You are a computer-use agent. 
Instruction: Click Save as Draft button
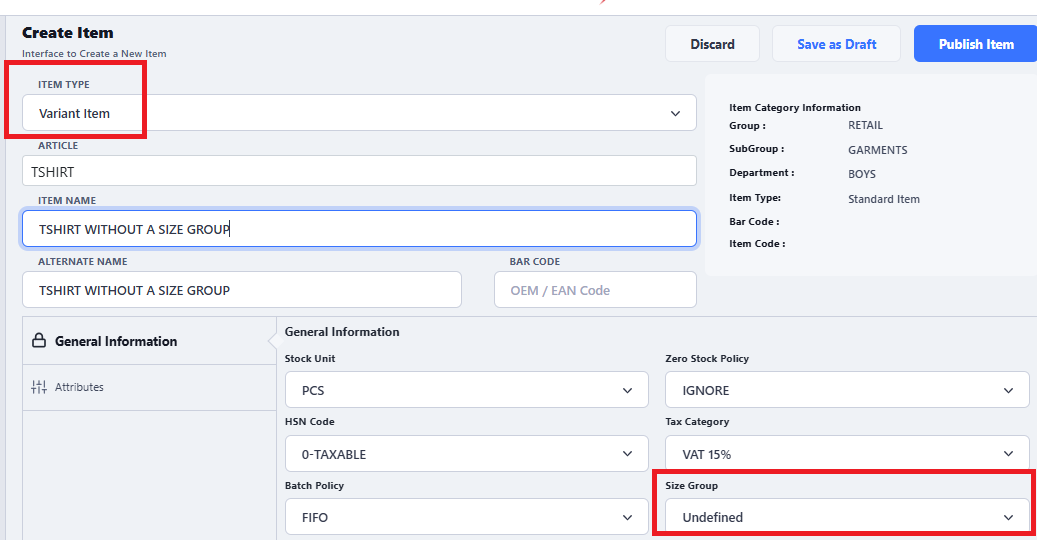pos(836,44)
